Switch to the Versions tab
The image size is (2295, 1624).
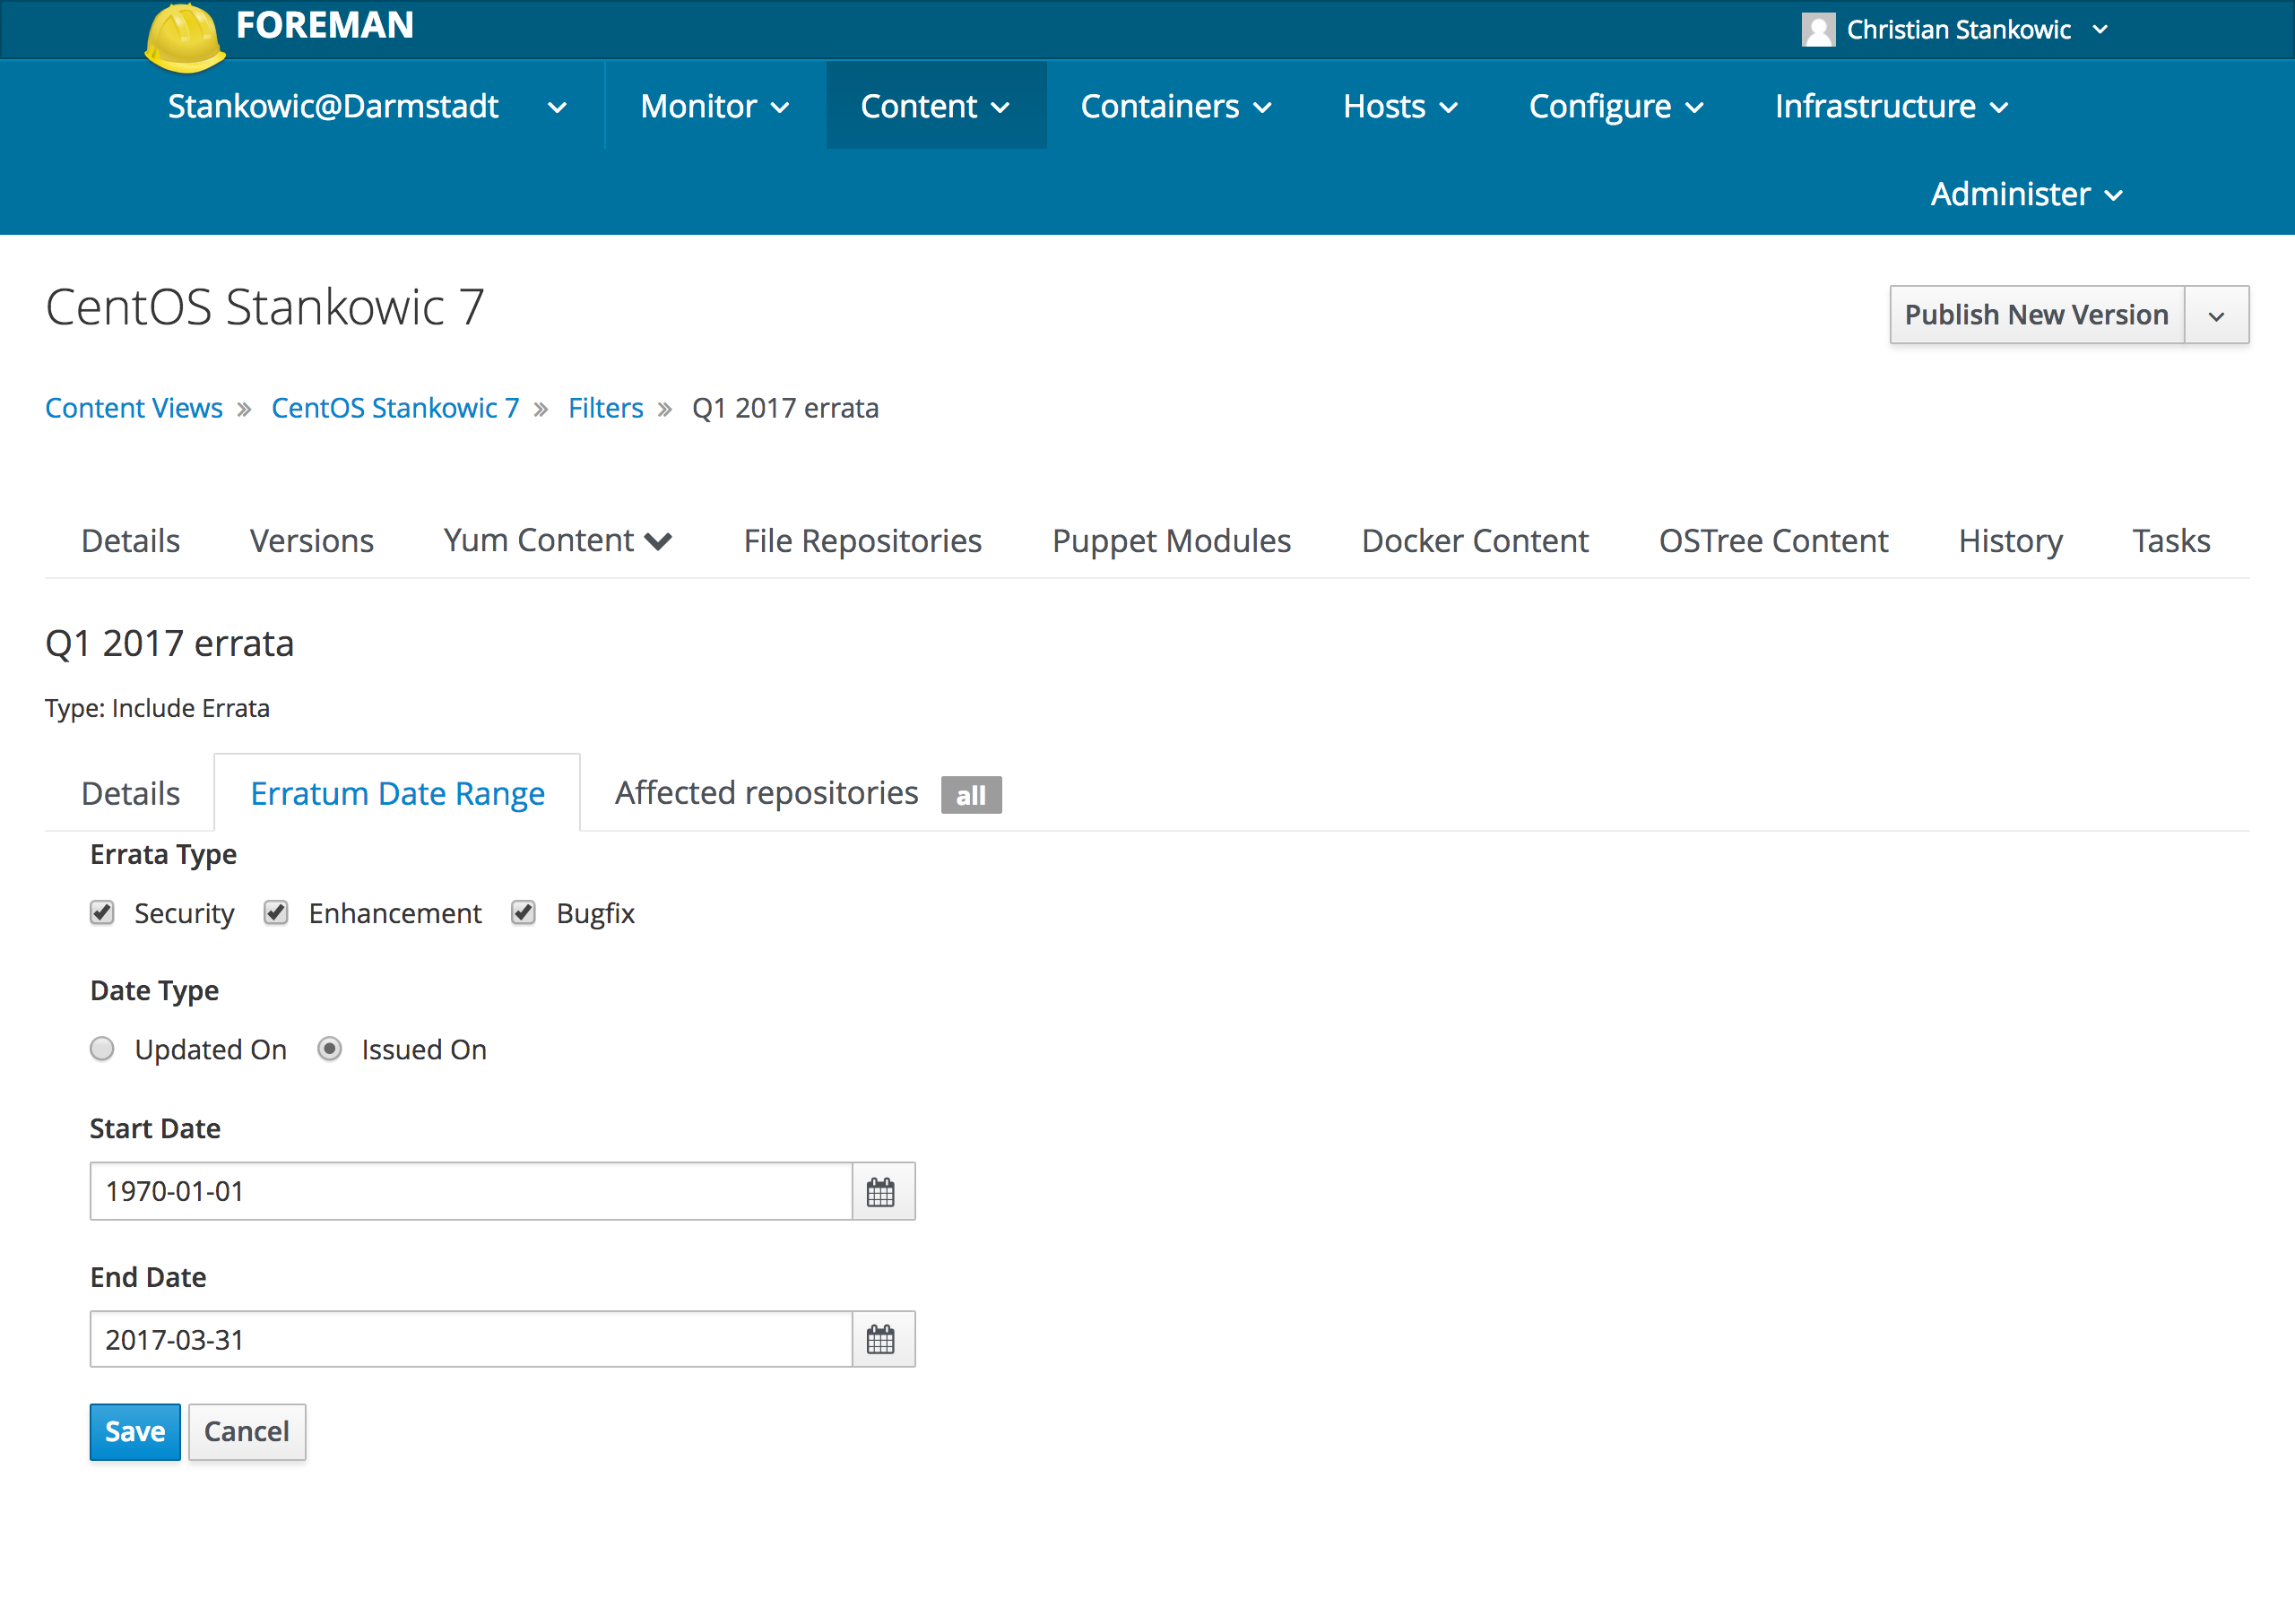click(x=311, y=540)
